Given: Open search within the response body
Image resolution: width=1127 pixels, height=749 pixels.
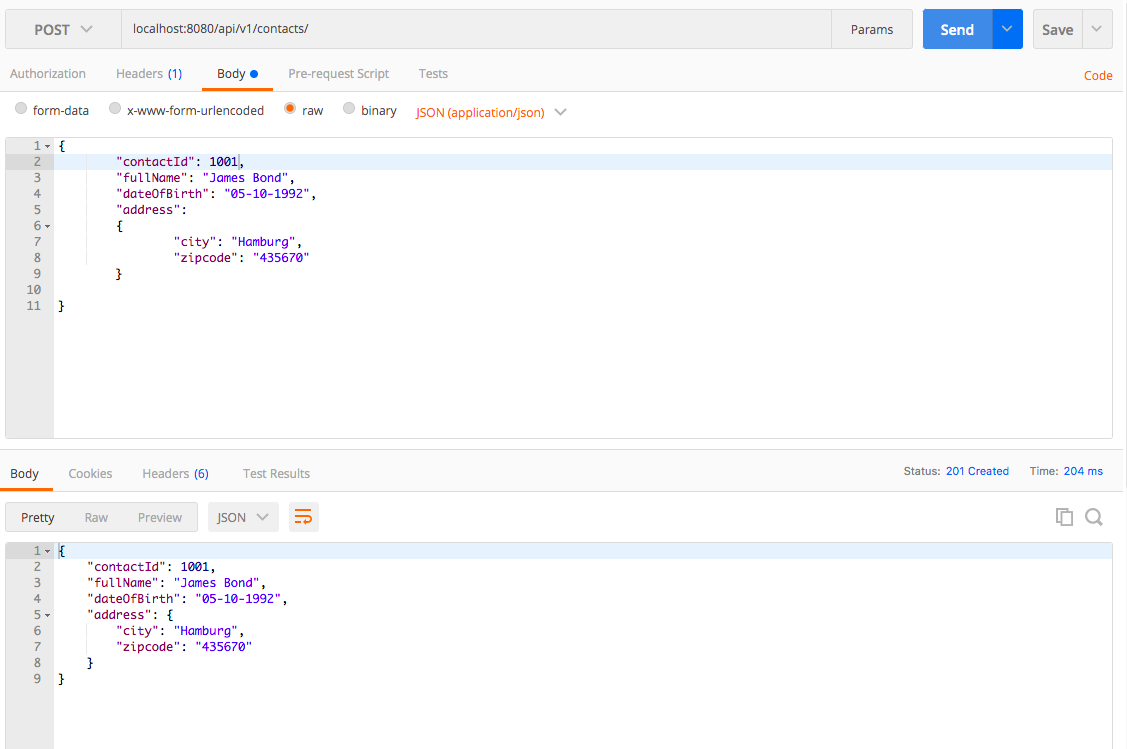Looking at the screenshot, I should pyautogui.click(x=1094, y=516).
